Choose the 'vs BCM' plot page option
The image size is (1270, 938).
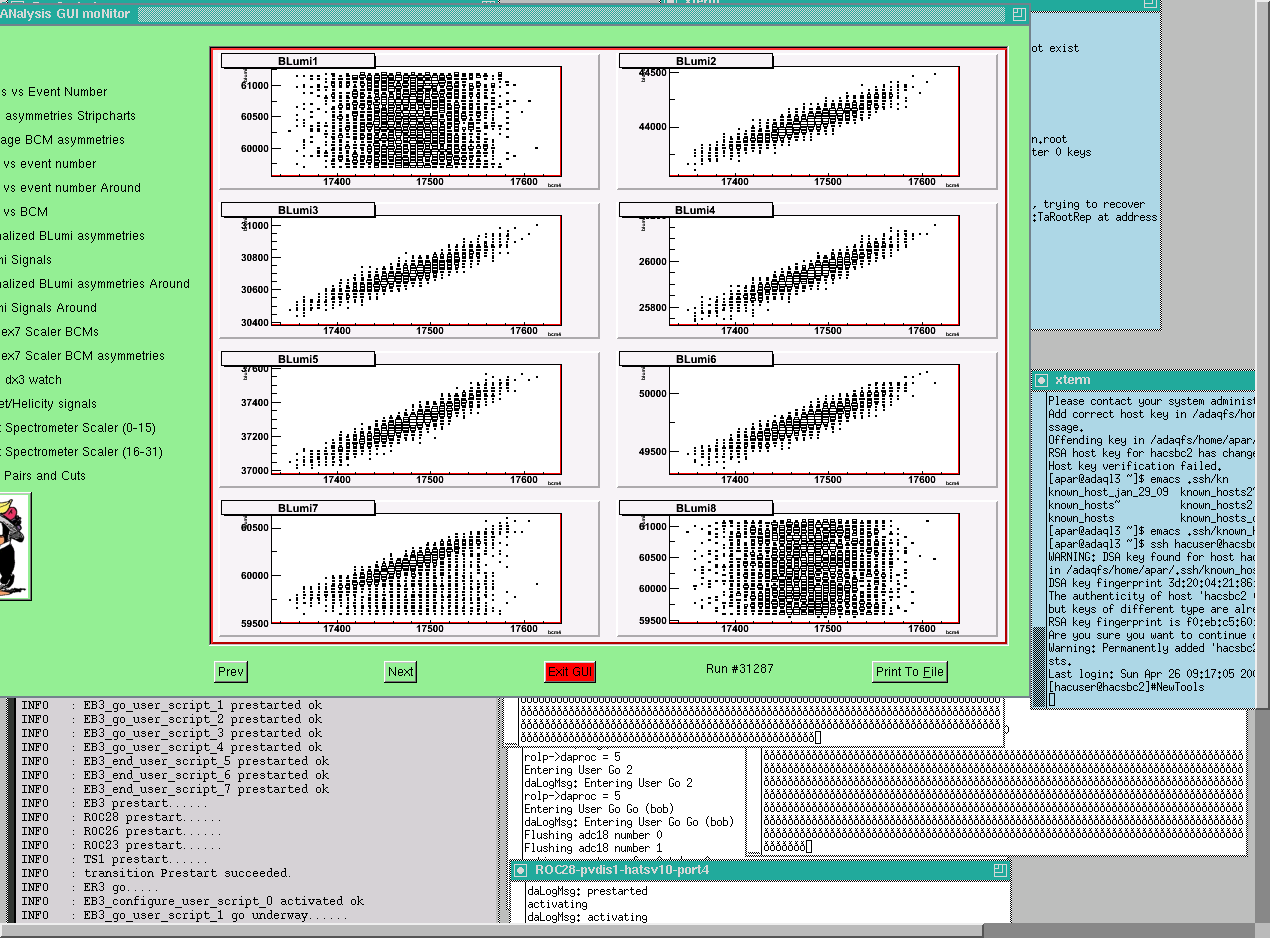click(x=25, y=212)
